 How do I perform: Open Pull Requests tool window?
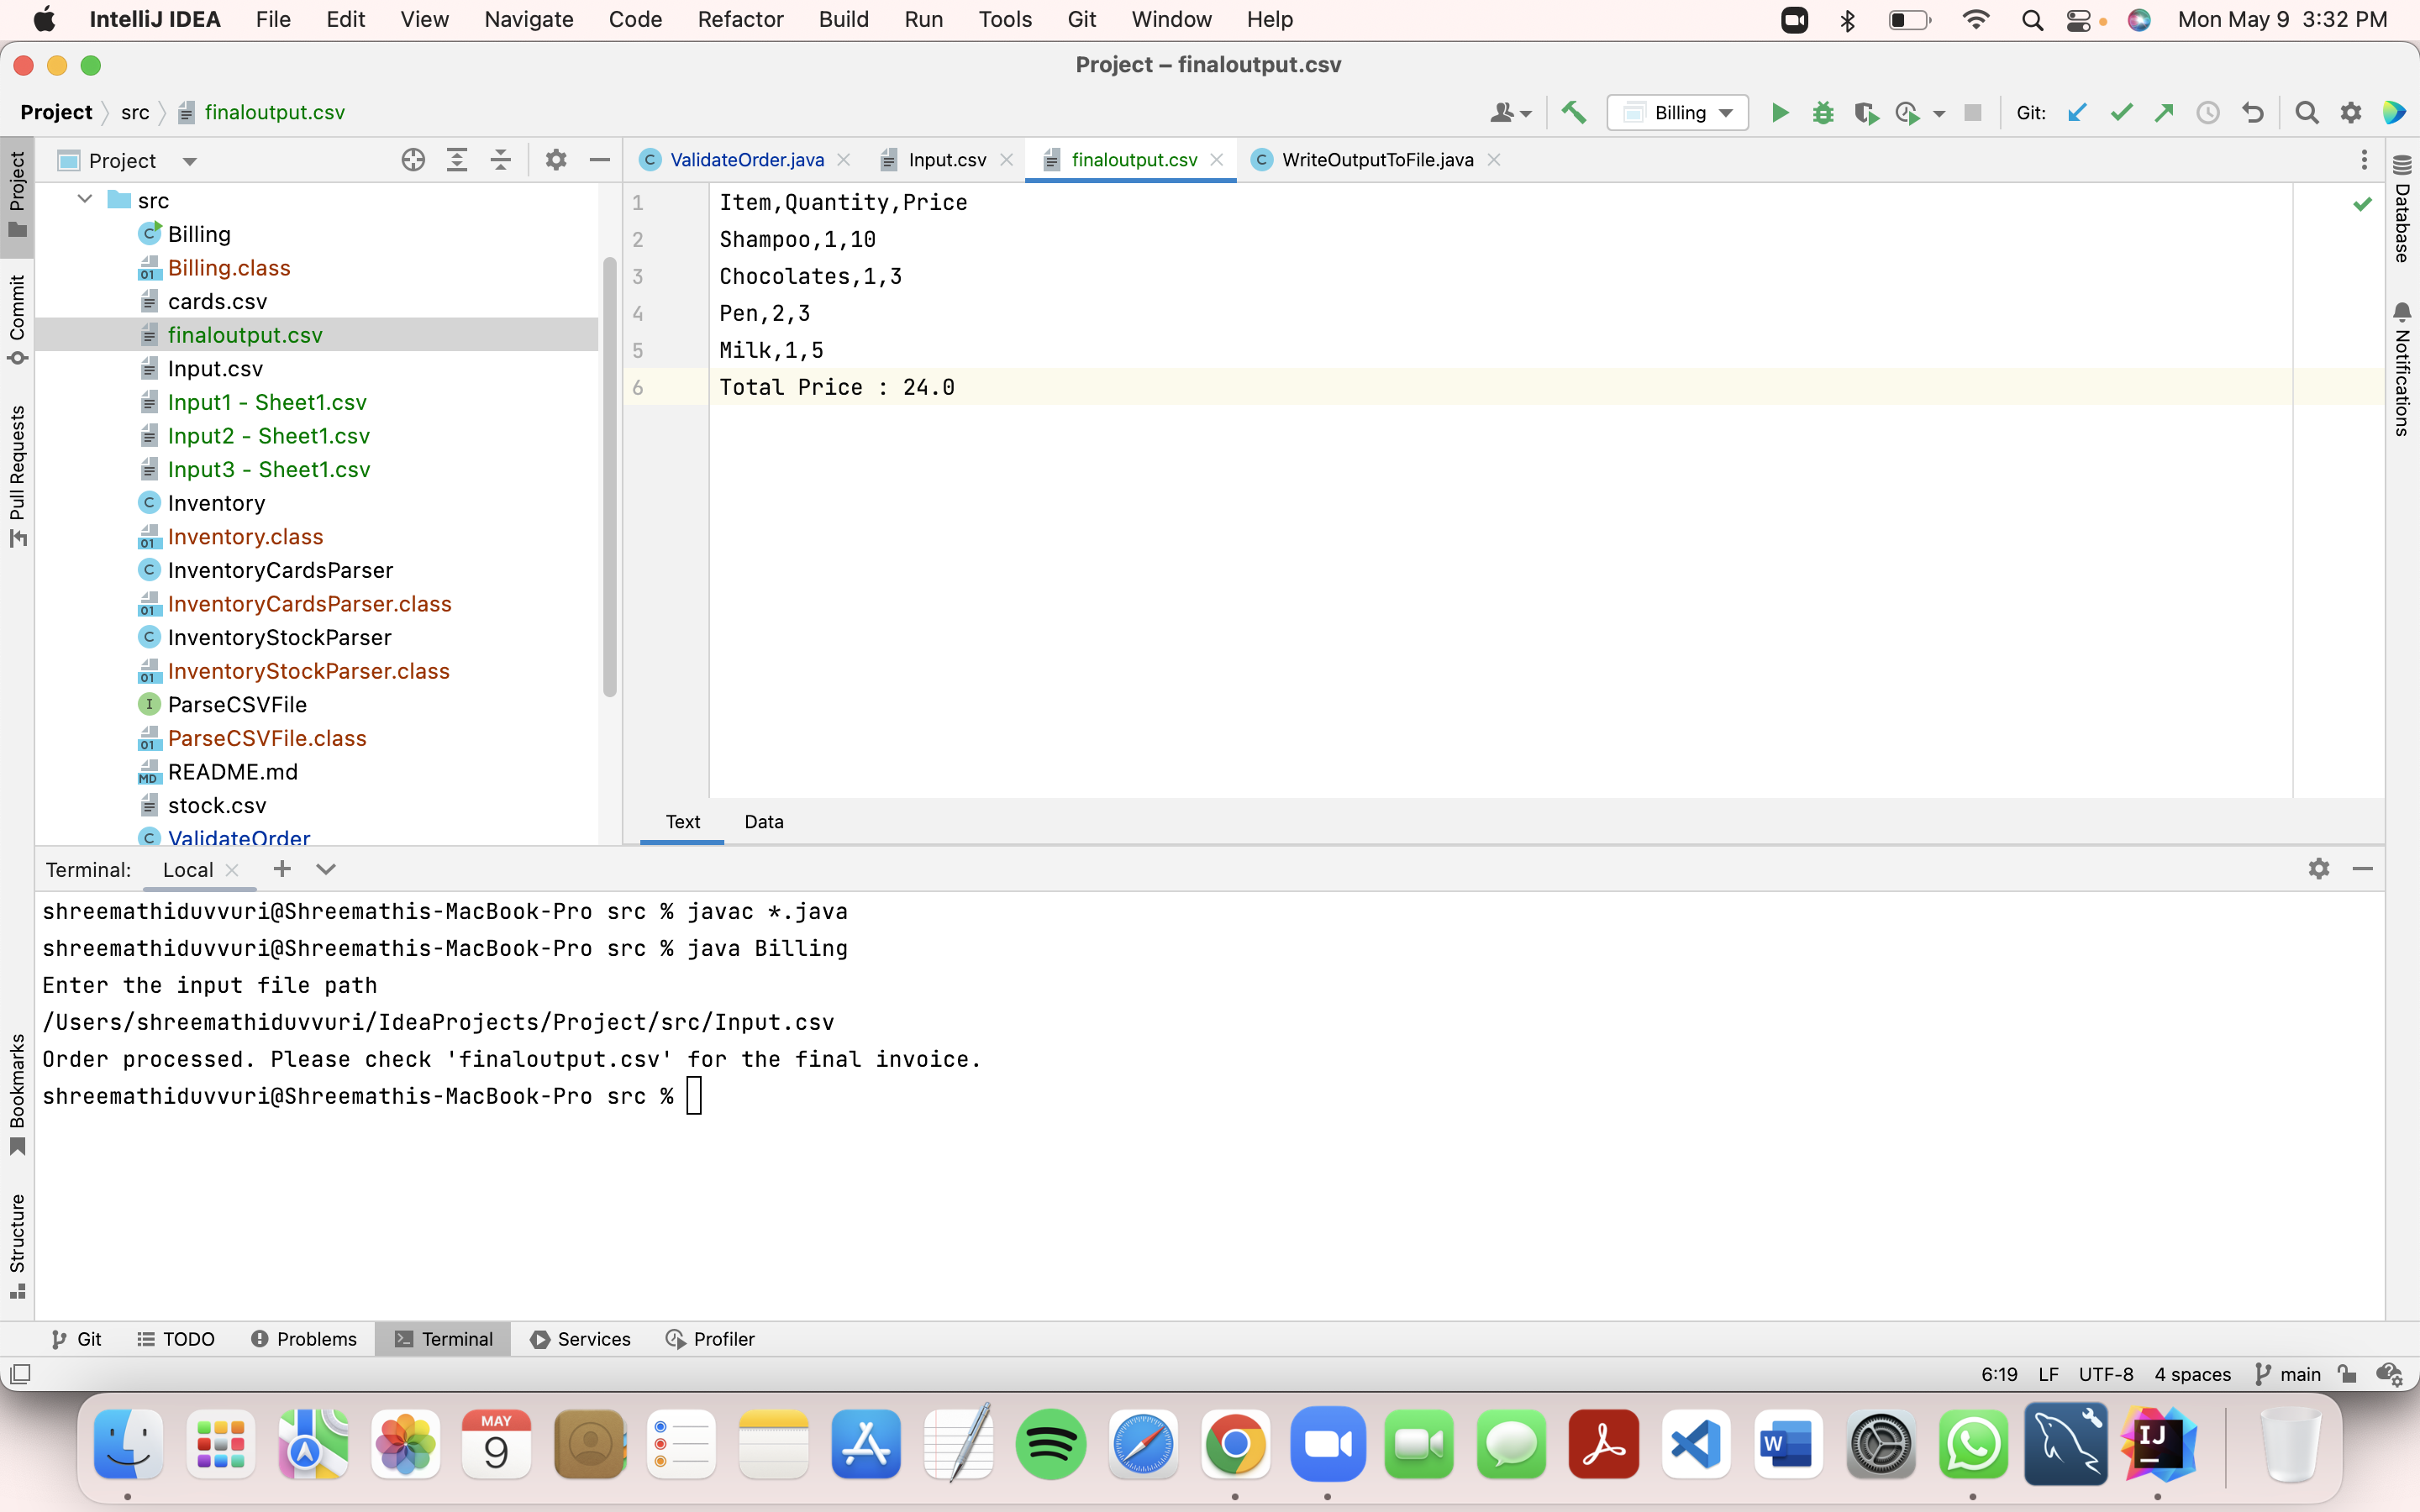(x=17, y=476)
